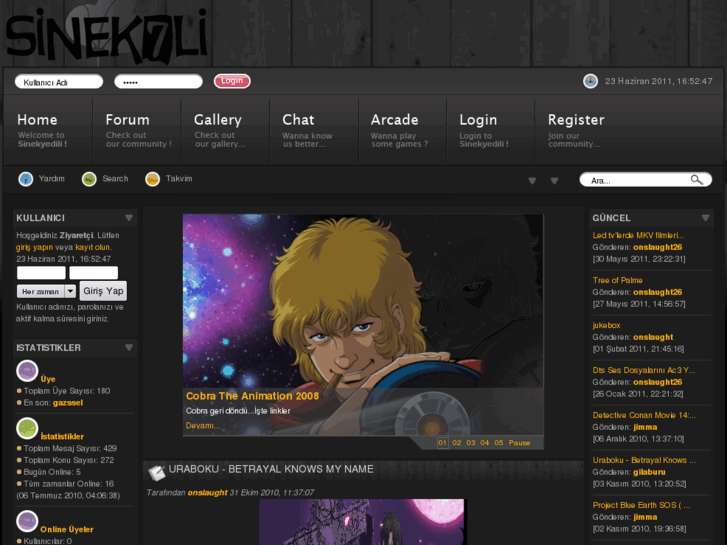727x545 pixels.
Task: Click the green İstatistikler icon
Action: (27, 429)
